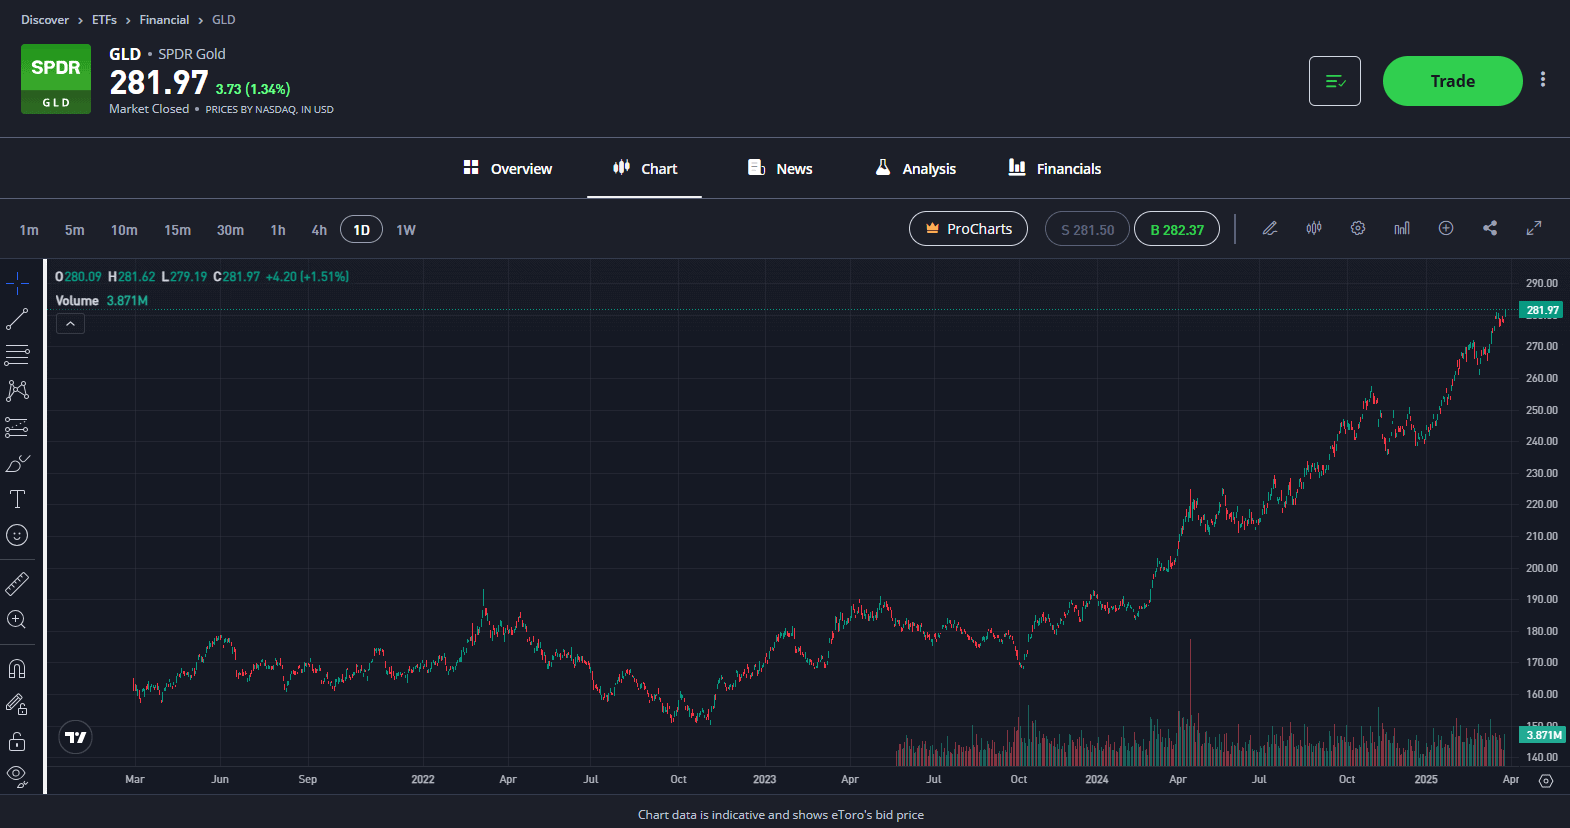Toggle stay in drawing mode
This screenshot has height=828, width=1570.
(x=17, y=705)
